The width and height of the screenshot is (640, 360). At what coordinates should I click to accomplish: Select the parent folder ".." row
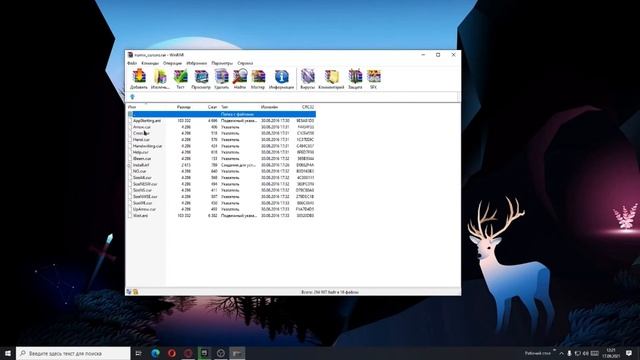(x=222, y=114)
